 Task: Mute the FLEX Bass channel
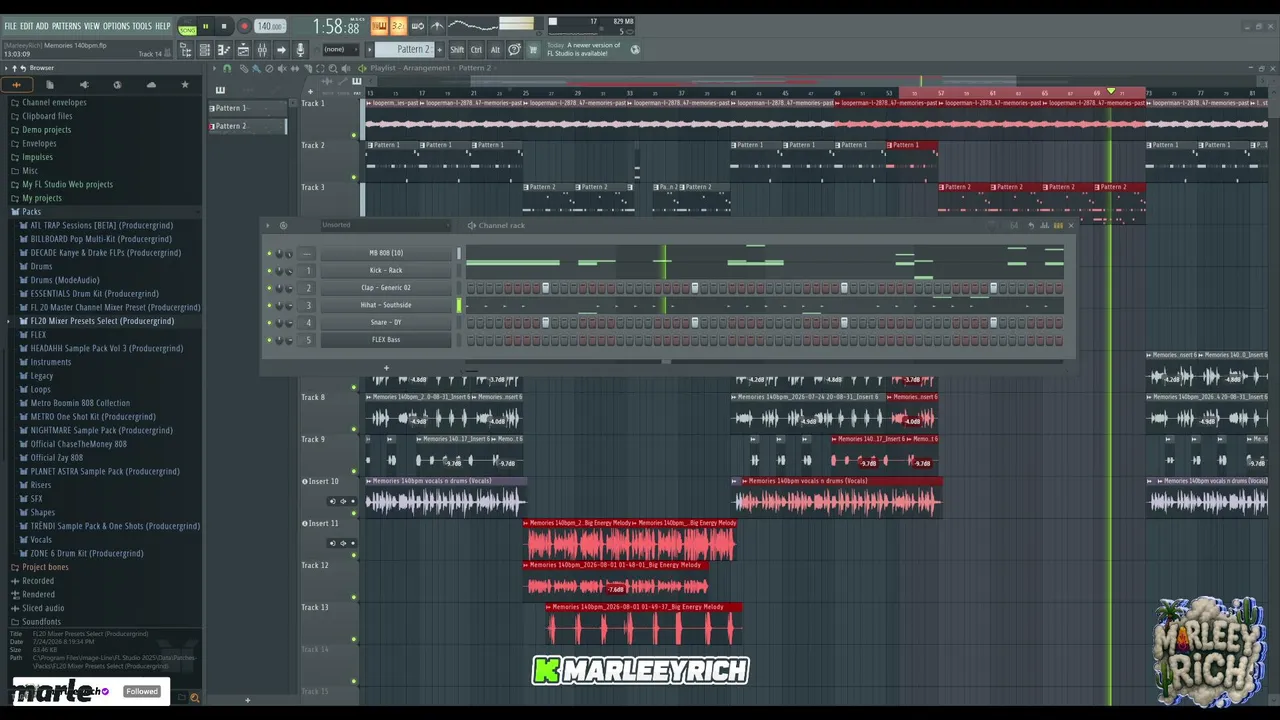click(x=269, y=340)
